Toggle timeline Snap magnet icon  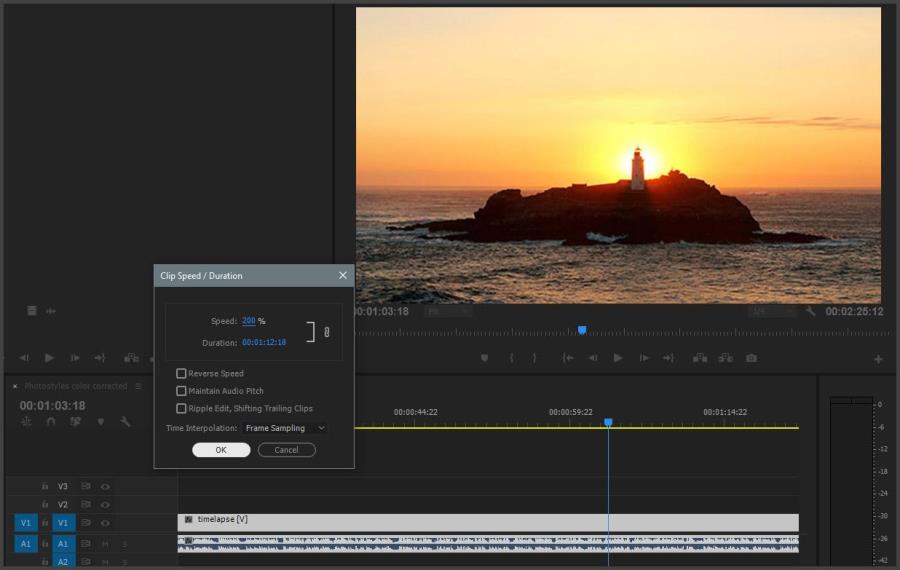click(51, 422)
